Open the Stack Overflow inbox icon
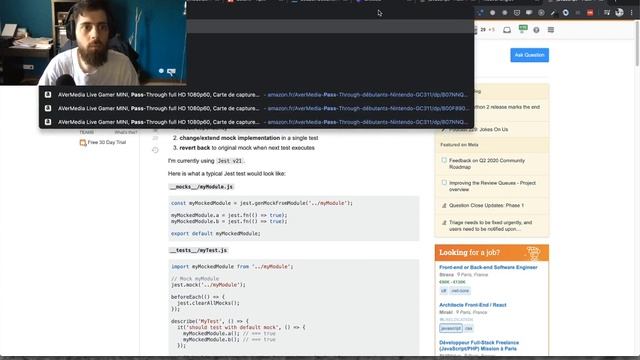 click(x=507, y=30)
